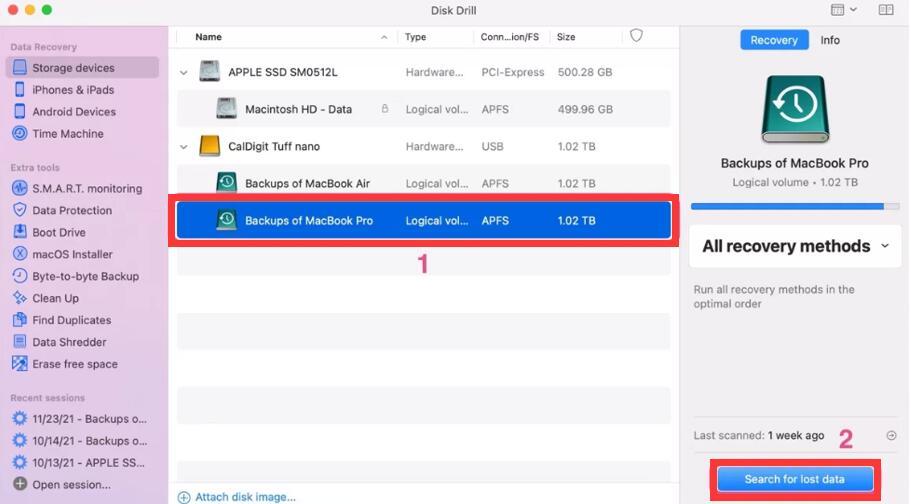Image resolution: width=911 pixels, height=504 pixels.
Task: Click arrow icon next to Last scanned
Action: [x=891, y=435]
